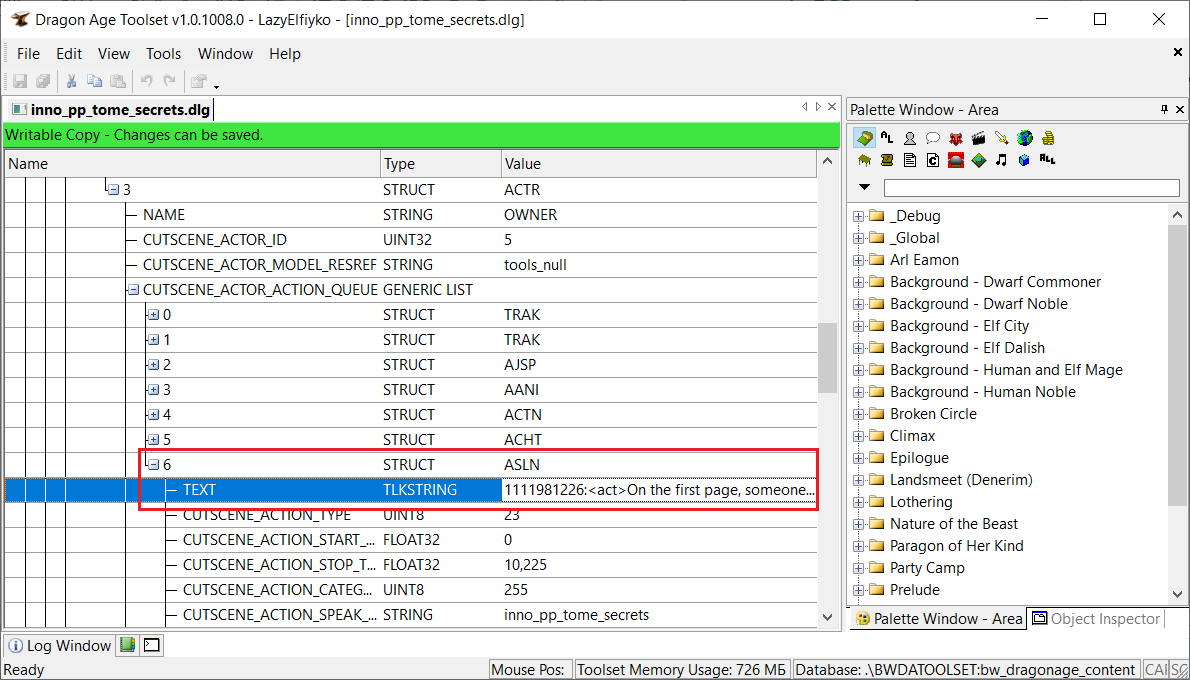Open the Window menu
1190x680 pixels.
click(225, 54)
